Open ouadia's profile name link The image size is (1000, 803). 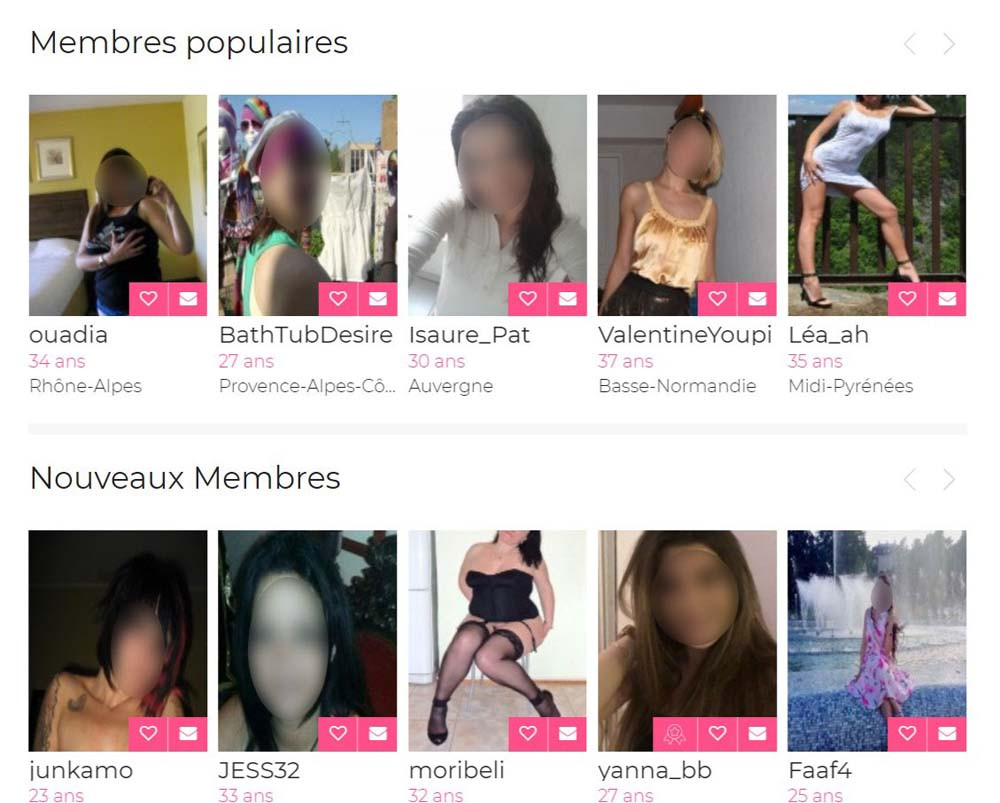[68, 335]
